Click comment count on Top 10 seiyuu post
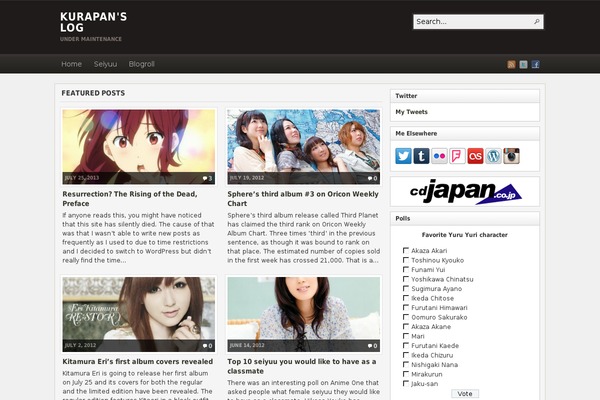 372,346
